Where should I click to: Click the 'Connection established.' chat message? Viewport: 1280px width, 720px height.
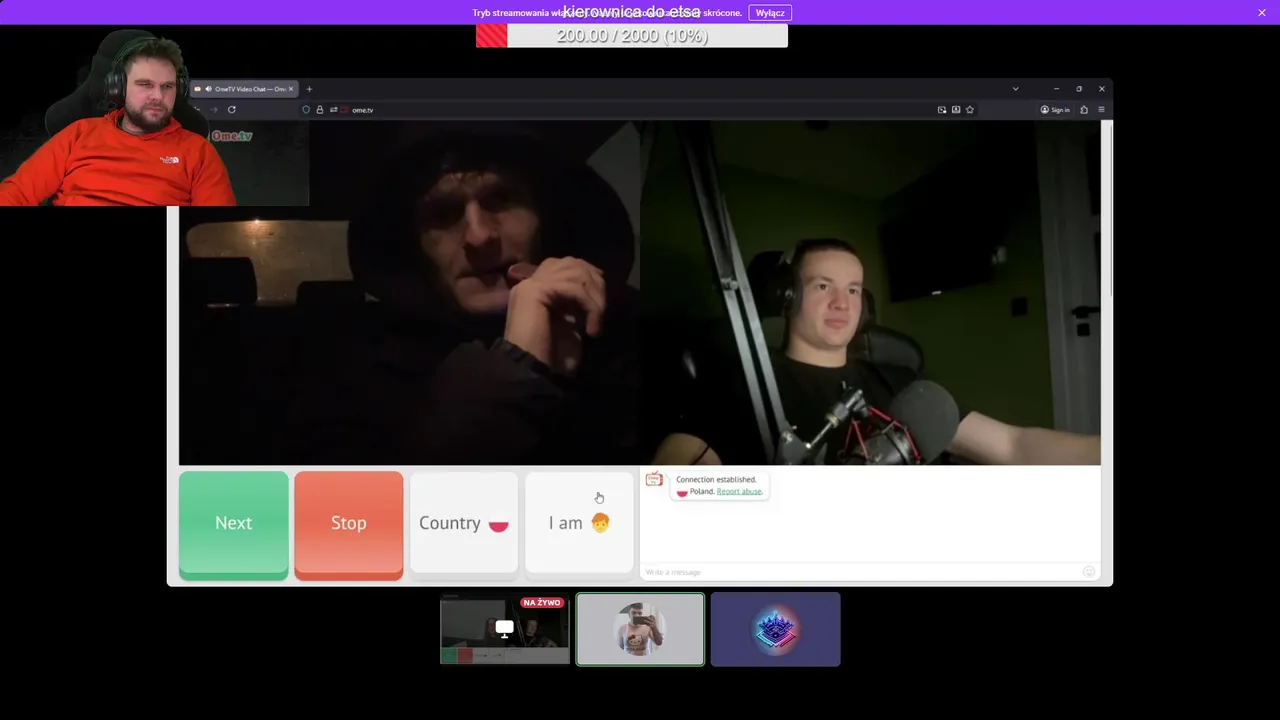click(716, 480)
